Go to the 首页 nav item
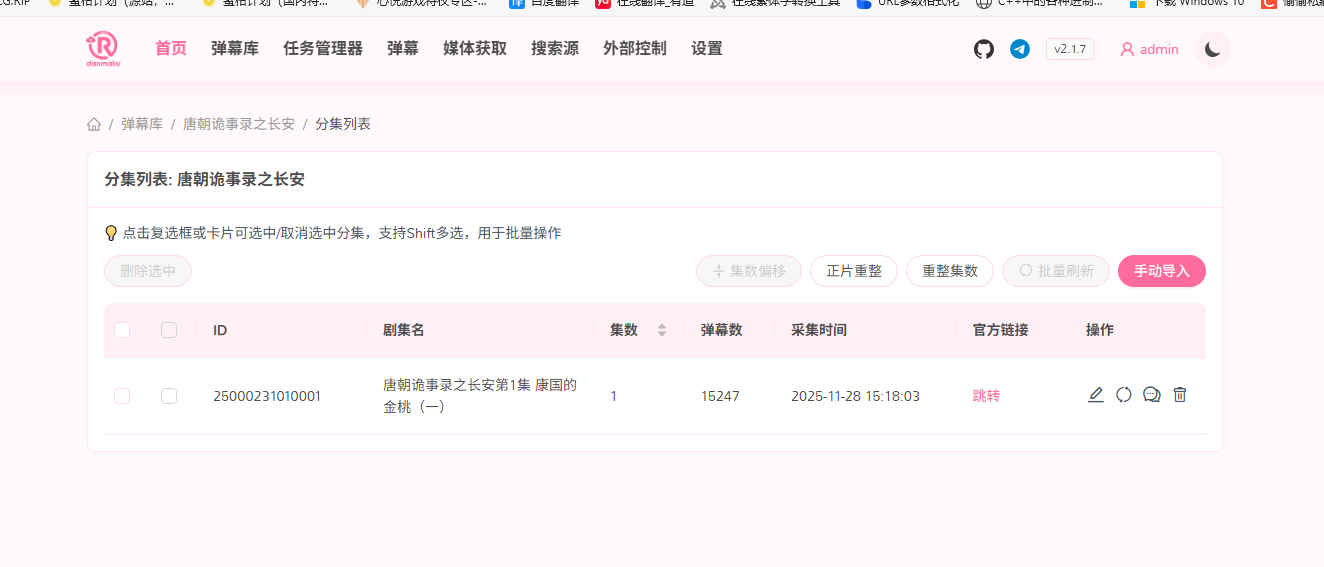This screenshot has height=567, width=1324. pyautogui.click(x=171, y=48)
